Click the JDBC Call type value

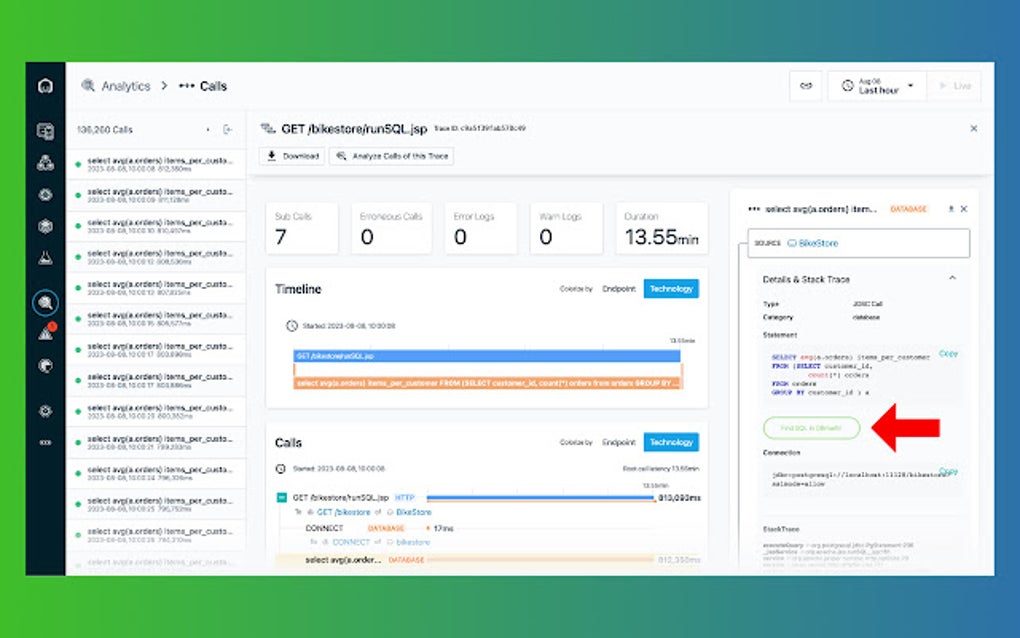(867, 304)
